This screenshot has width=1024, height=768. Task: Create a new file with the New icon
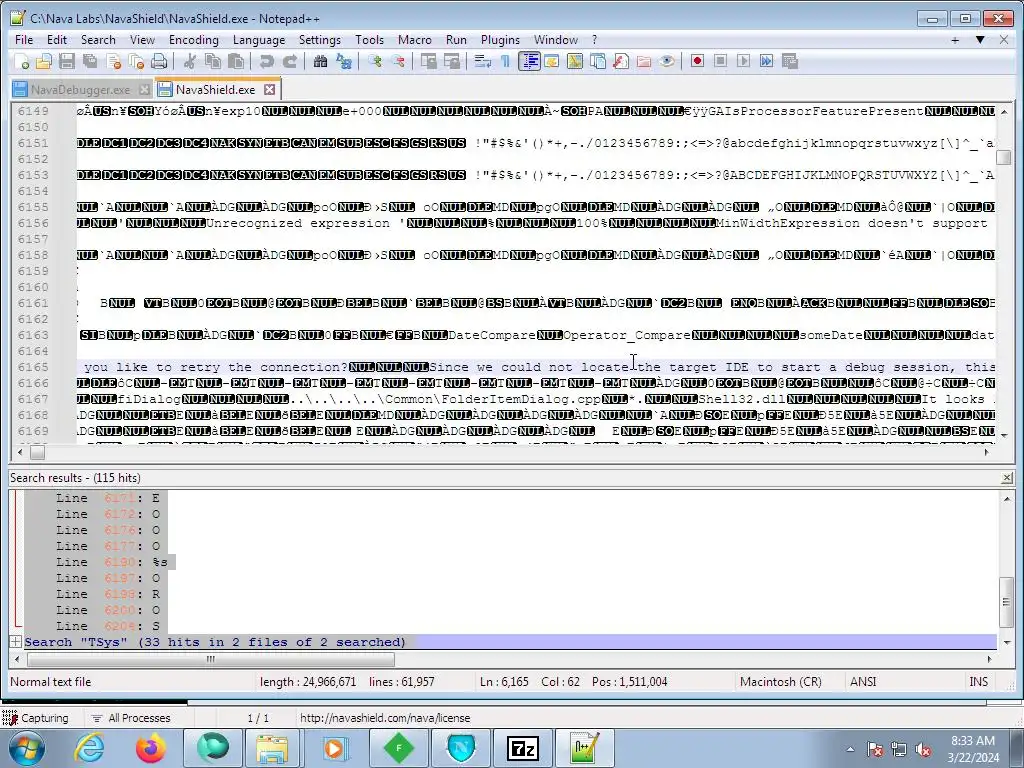(x=22, y=61)
